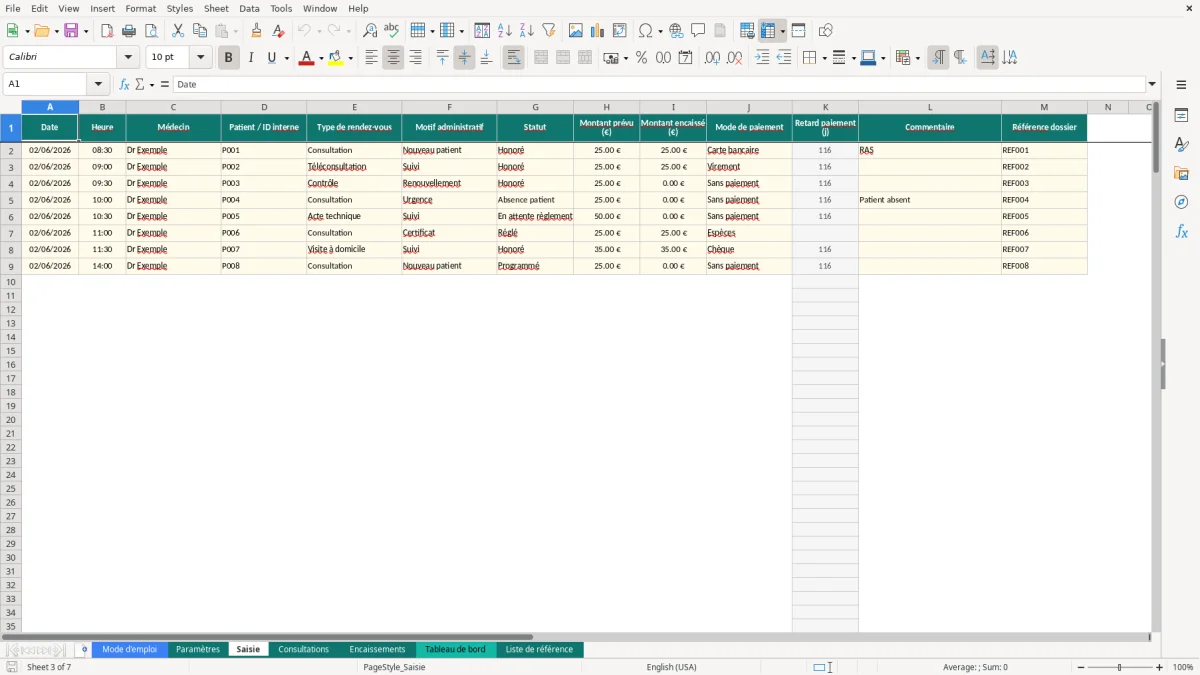
Task: Open the Sidebar Properties deck
Action: coord(1181,115)
